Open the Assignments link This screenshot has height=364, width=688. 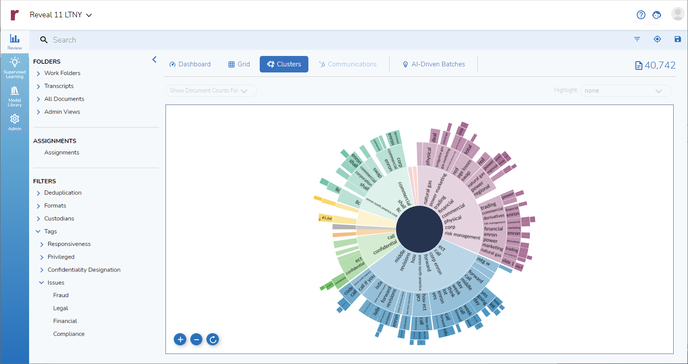pyautogui.click(x=61, y=153)
